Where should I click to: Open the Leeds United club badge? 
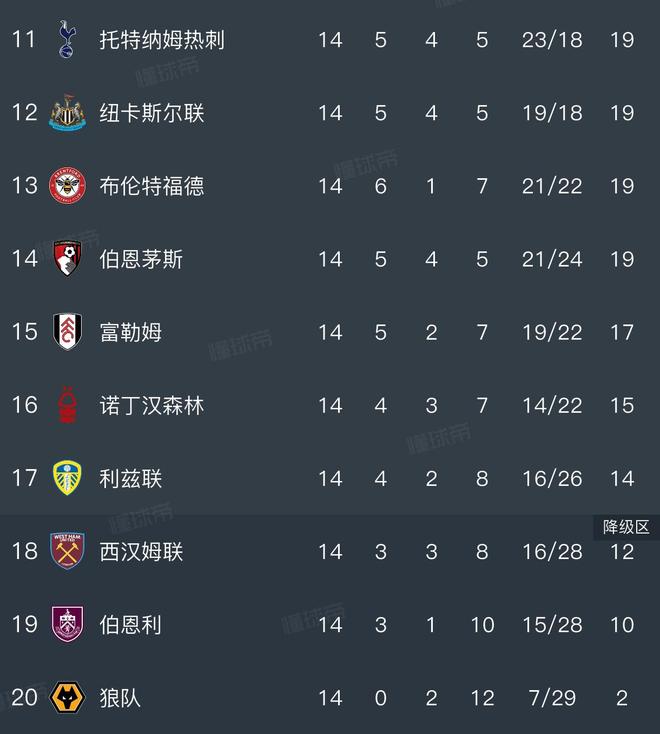click(68, 478)
